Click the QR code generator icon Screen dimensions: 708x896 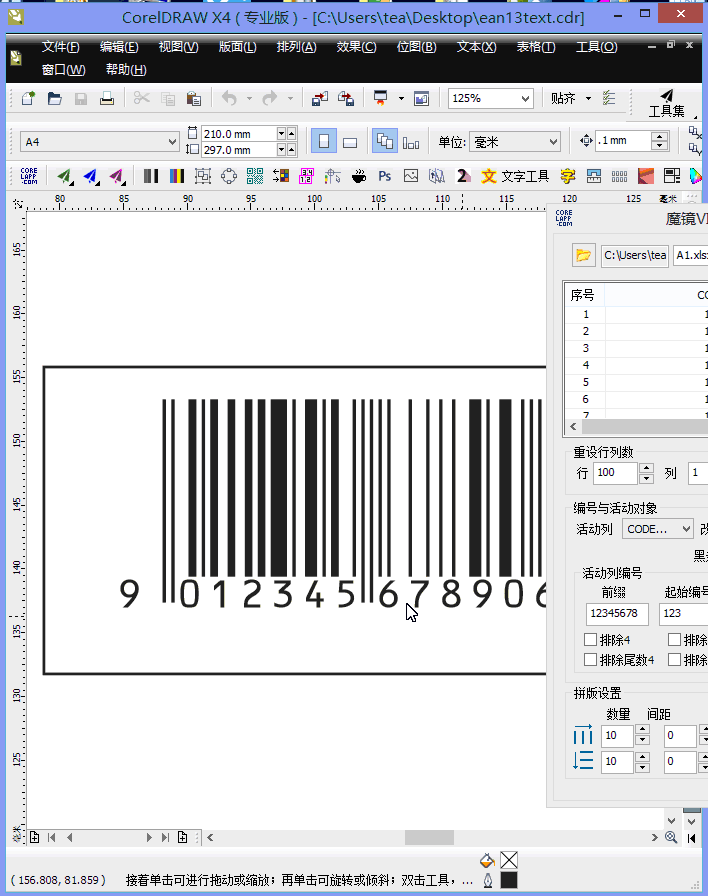[x=255, y=176]
